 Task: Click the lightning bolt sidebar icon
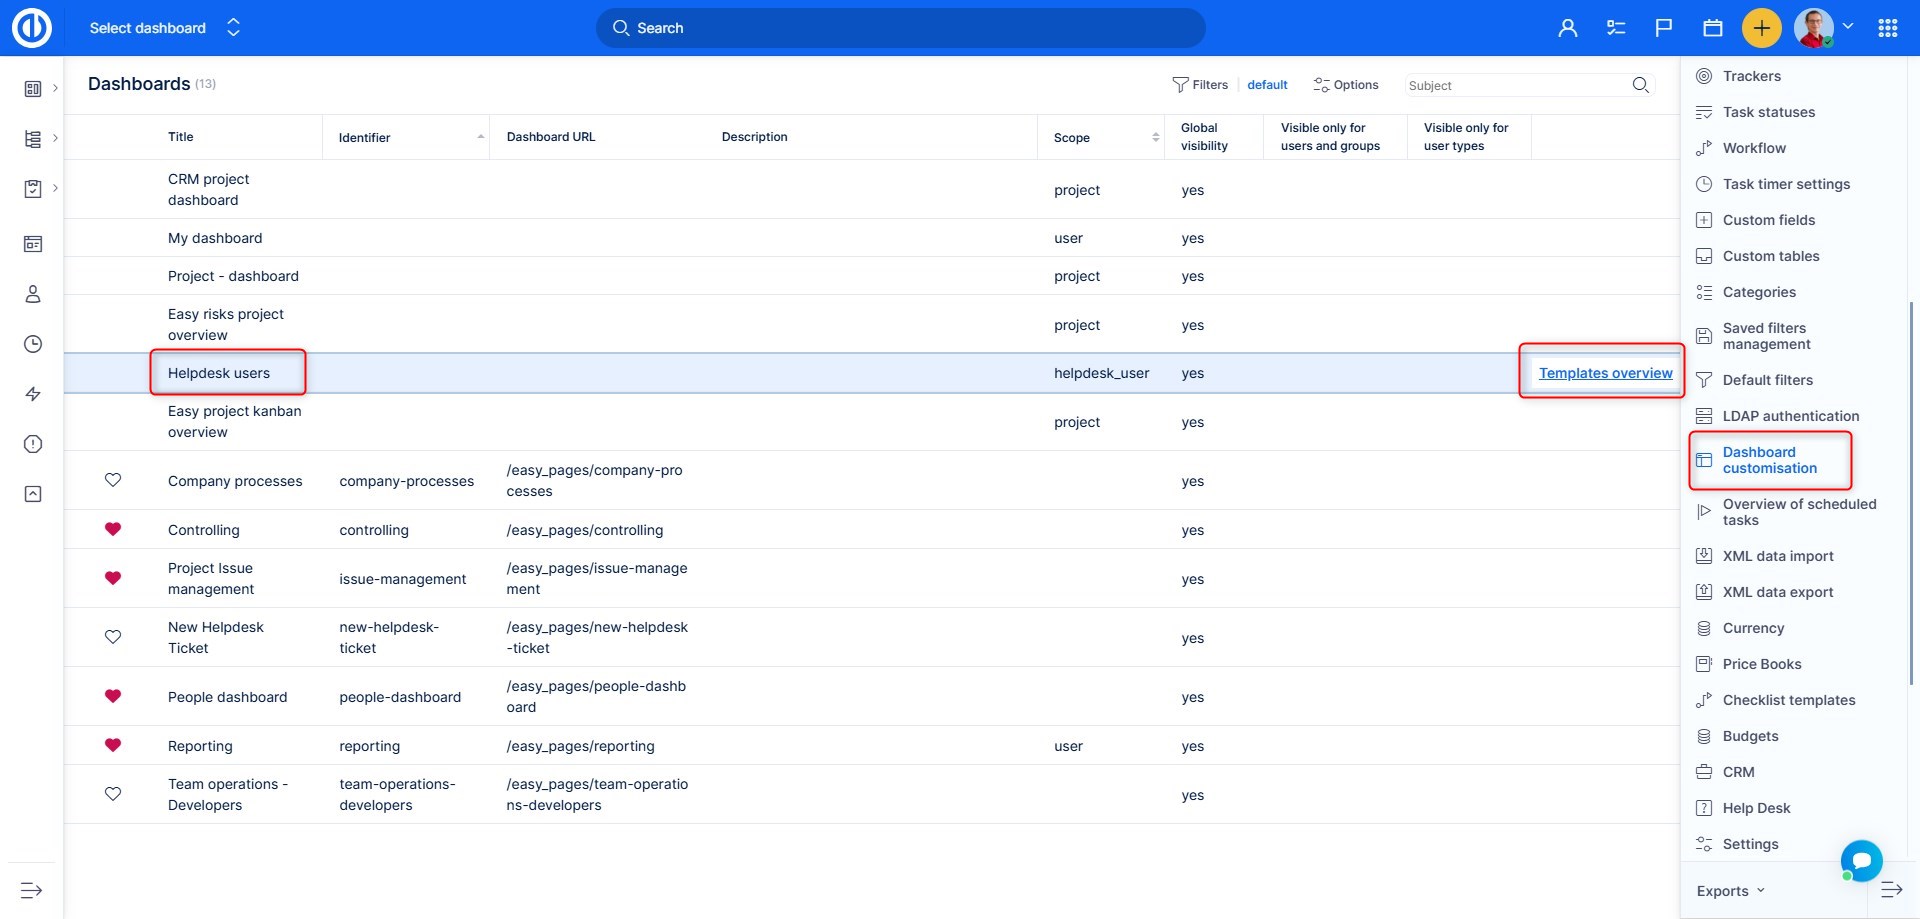coord(33,394)
